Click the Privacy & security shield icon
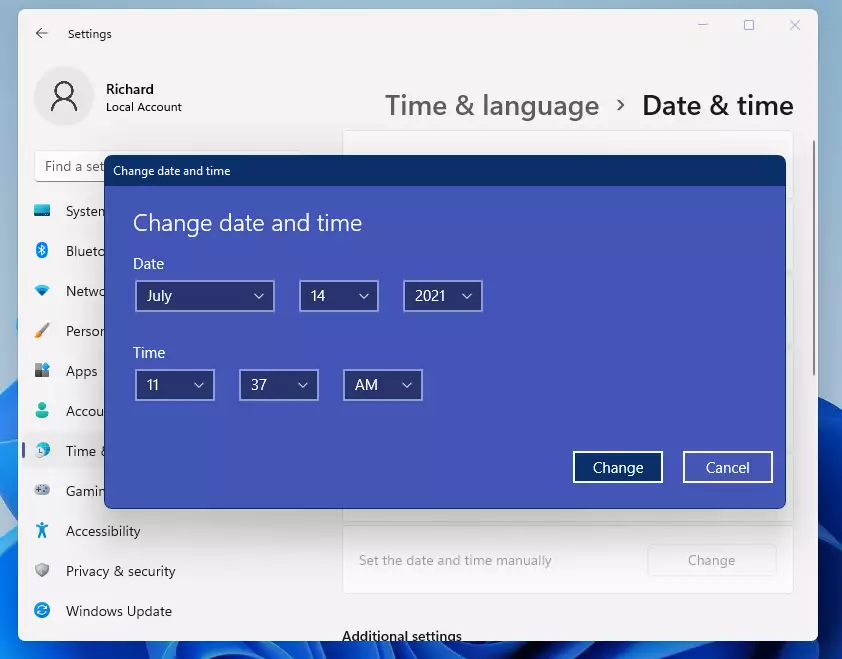 42,570
